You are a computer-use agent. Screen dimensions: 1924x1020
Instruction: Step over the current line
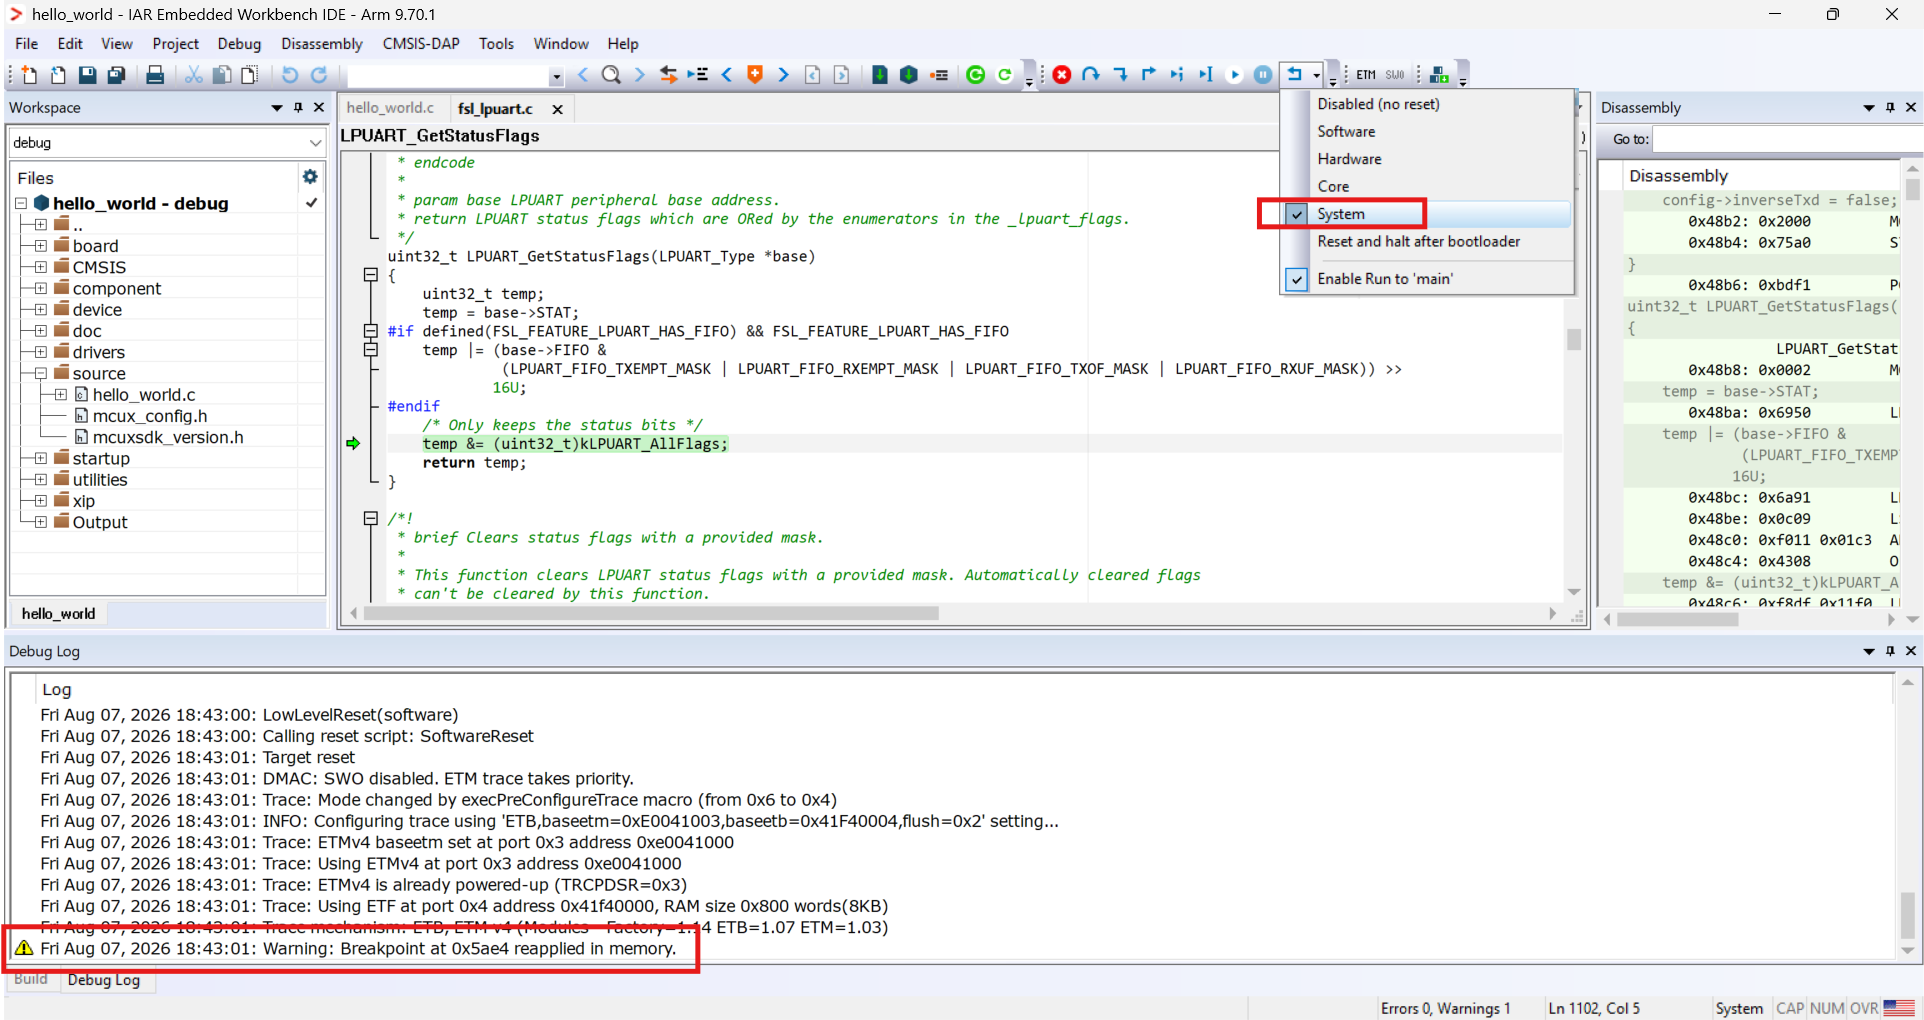(1091, 75)
